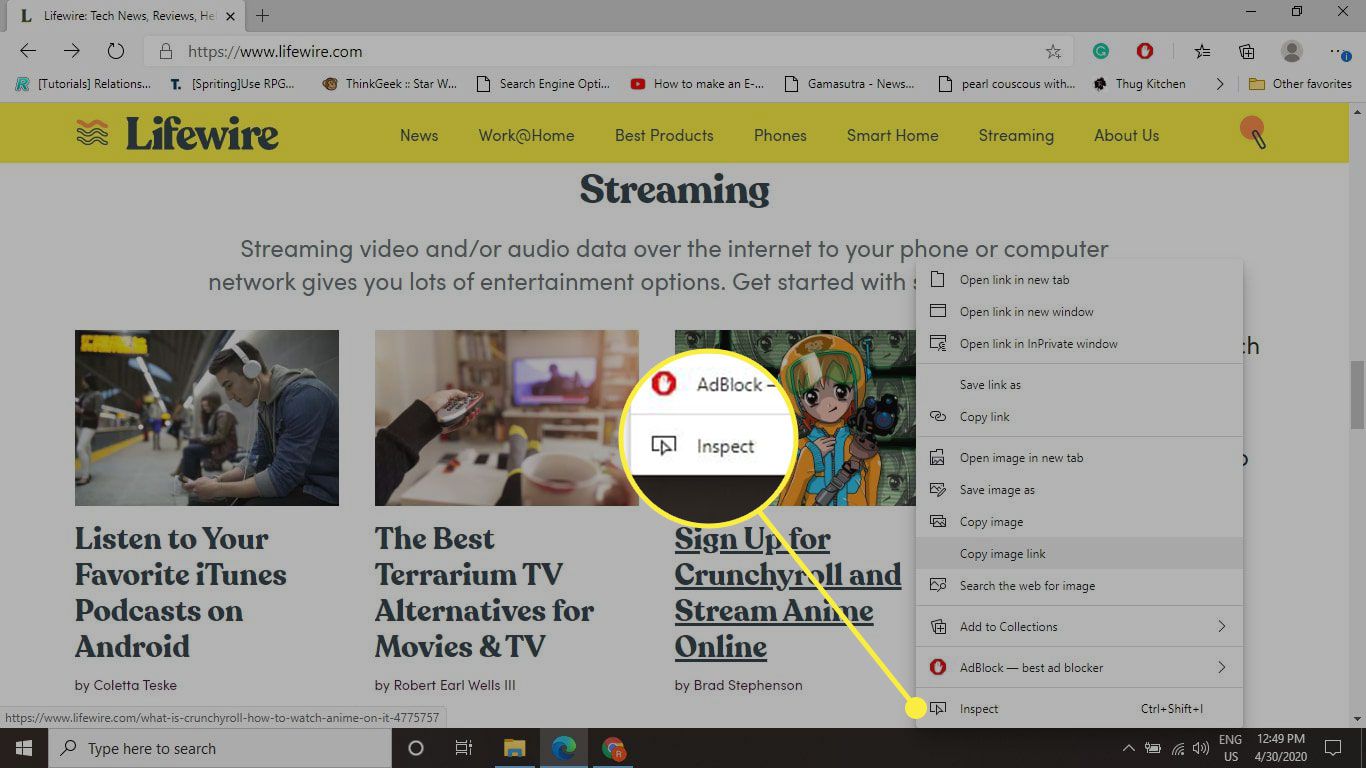Expand the hidden bookmarks overflow chevron
Screen dimensions: 1366x768
(x=1219, y=84)
